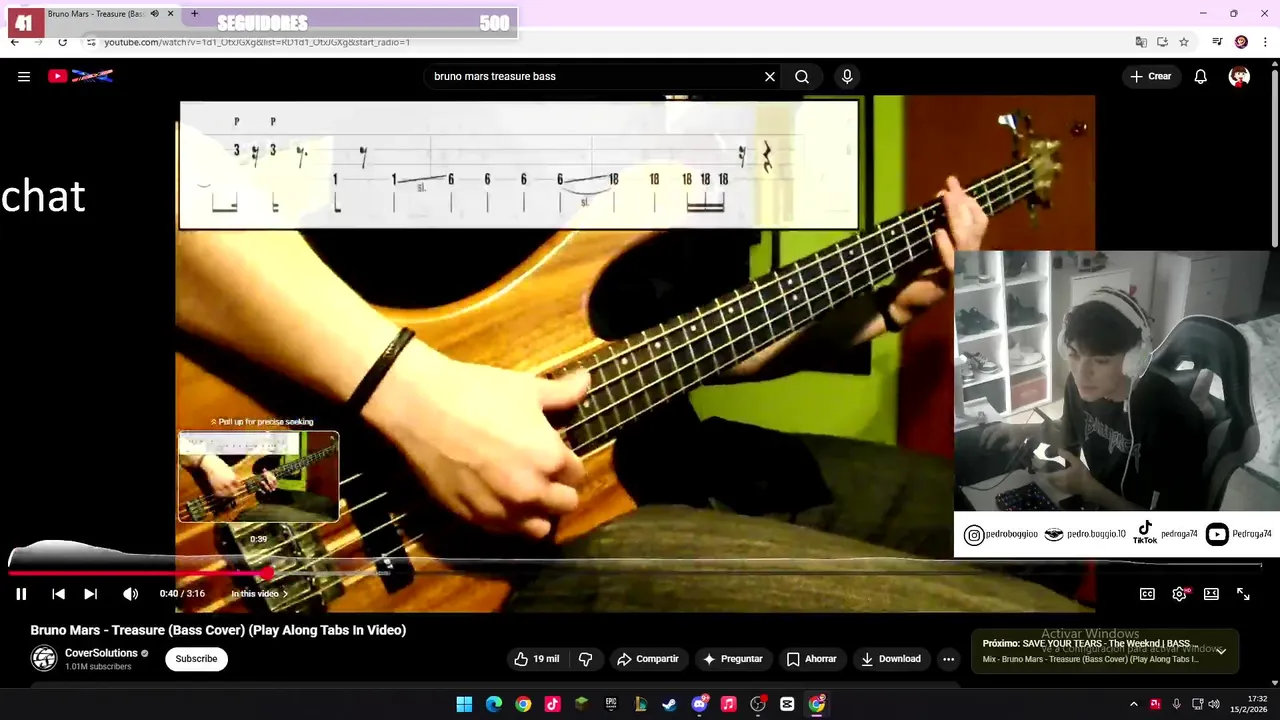
Task: Reload the page in Chrome
Action: (x=62, y=42)
